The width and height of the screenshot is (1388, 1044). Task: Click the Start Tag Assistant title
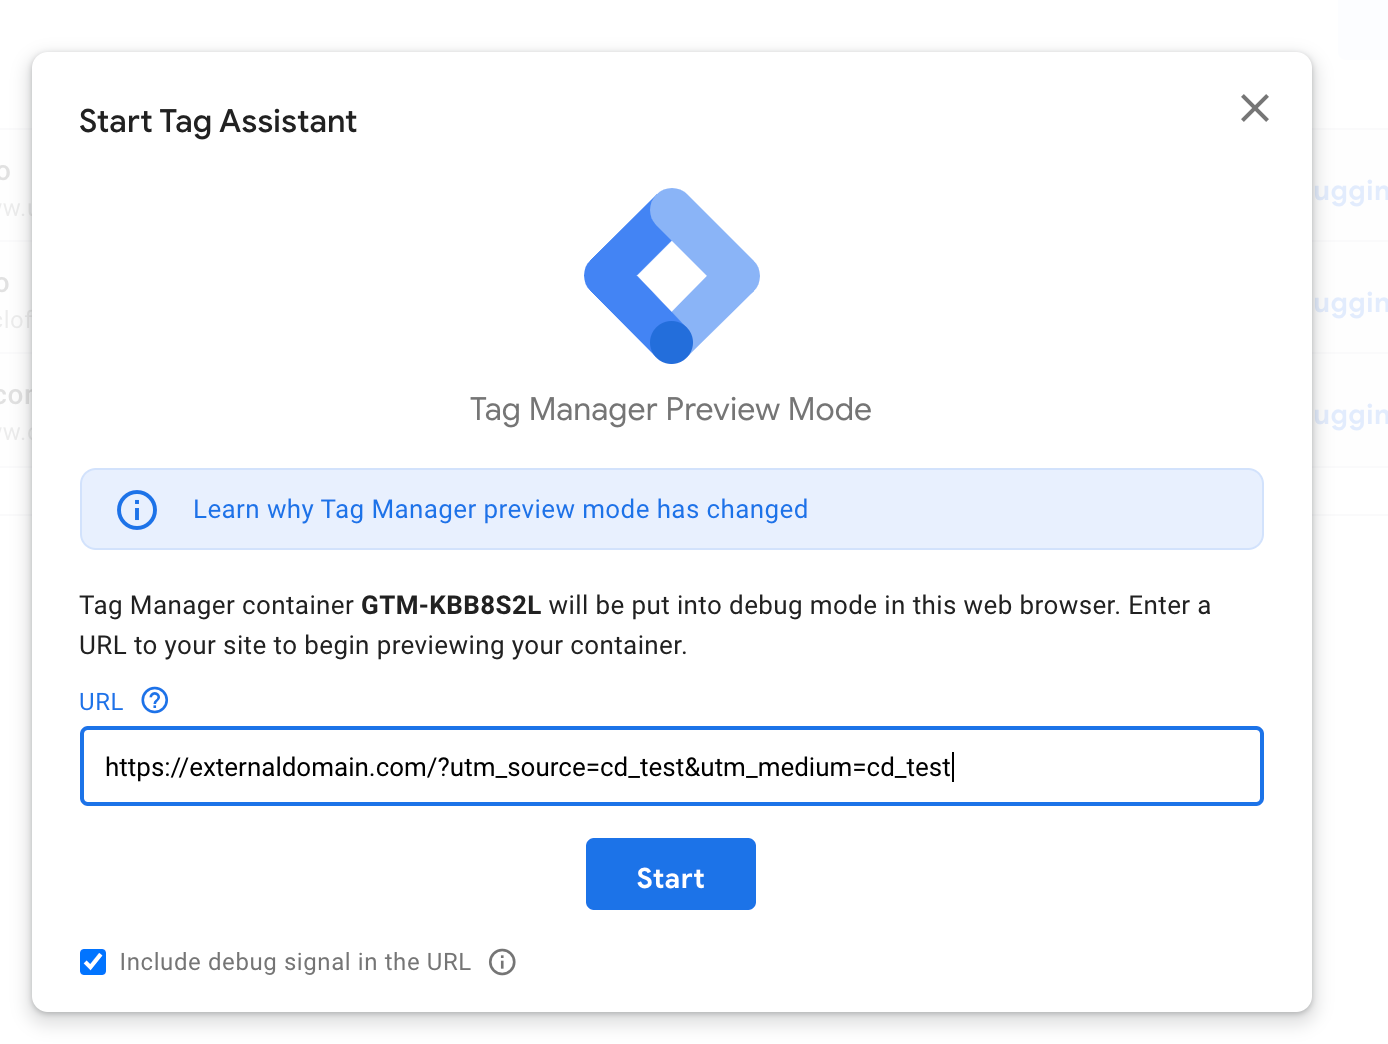coord(218,121)
